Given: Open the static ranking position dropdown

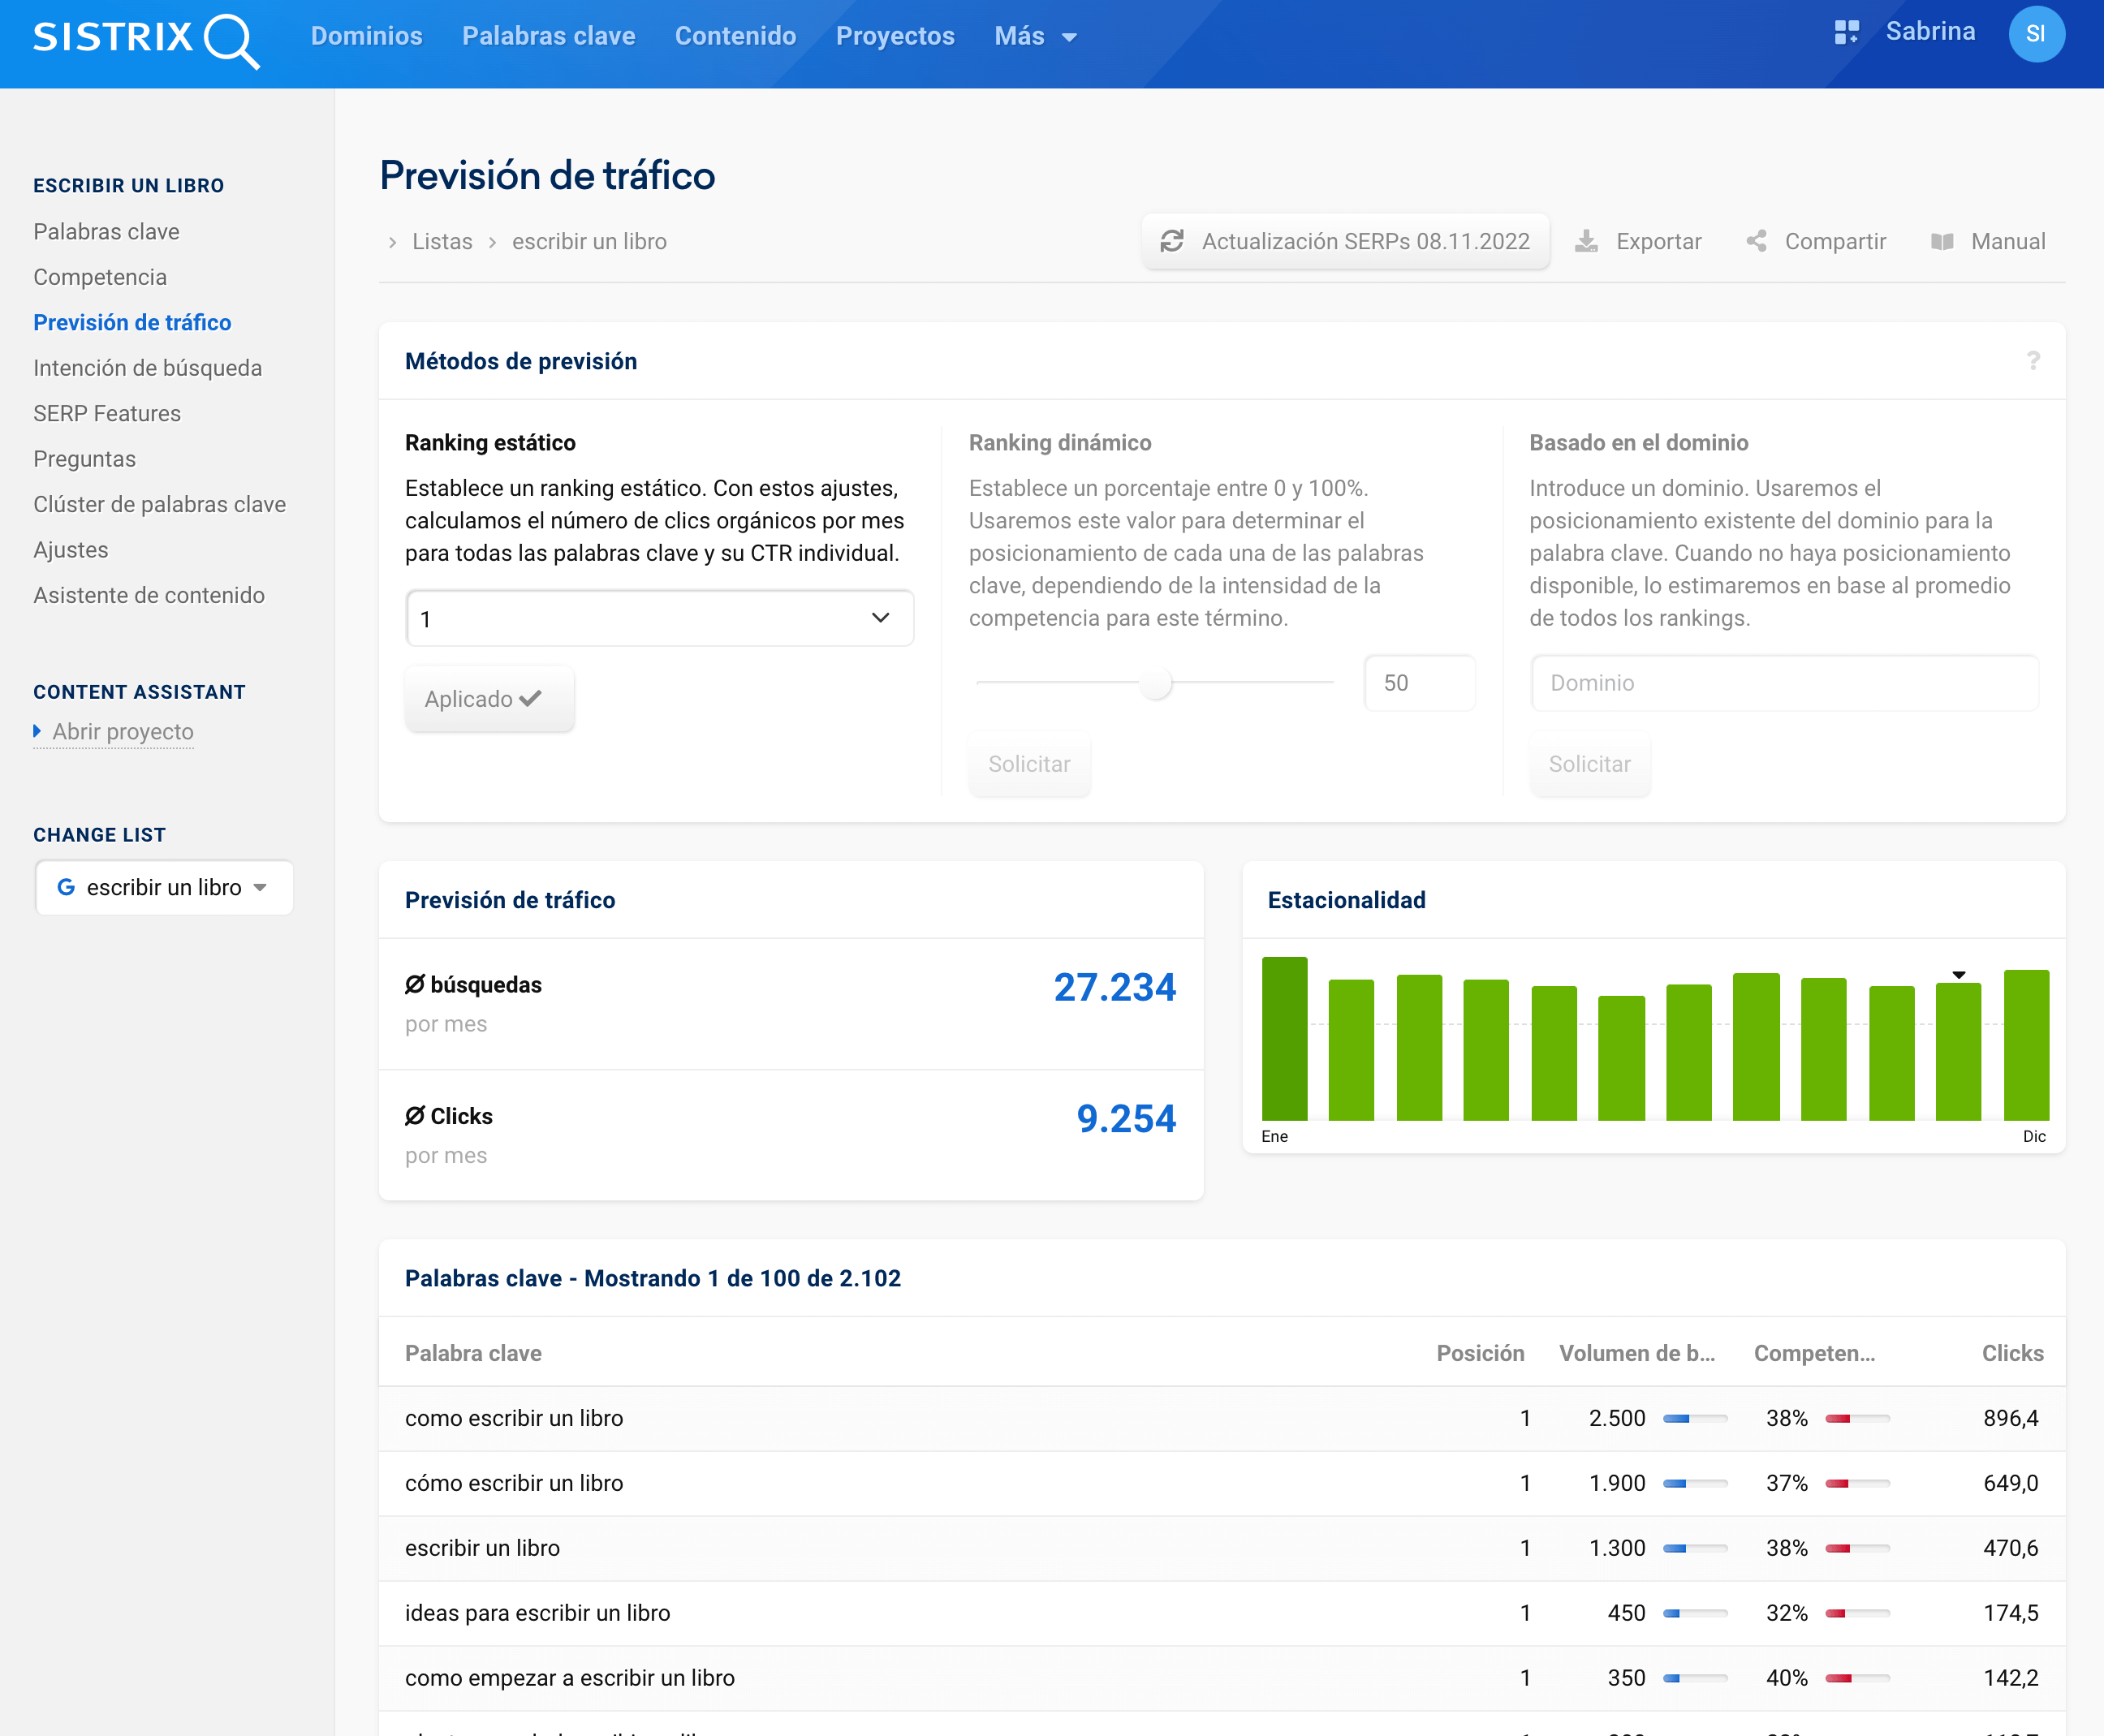Looking at the screenshot, I should click(x=659, y=618).
